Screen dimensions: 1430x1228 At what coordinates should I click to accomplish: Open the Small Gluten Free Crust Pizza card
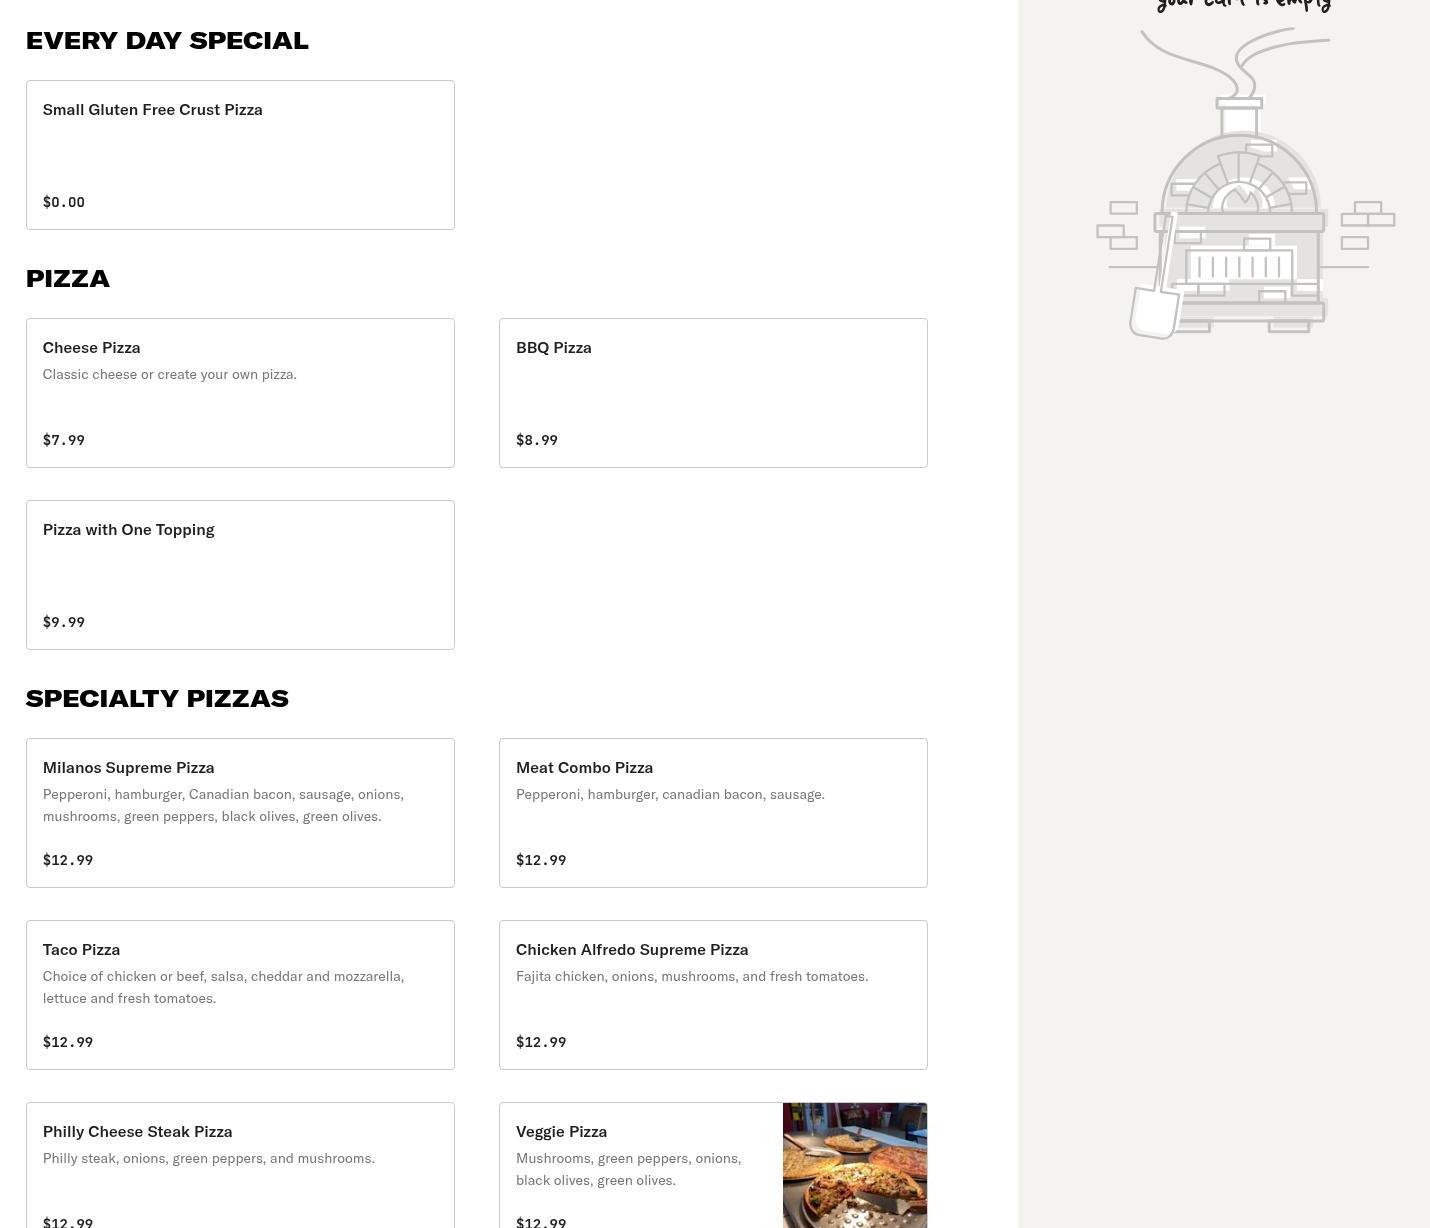click(x=240, y=155)
